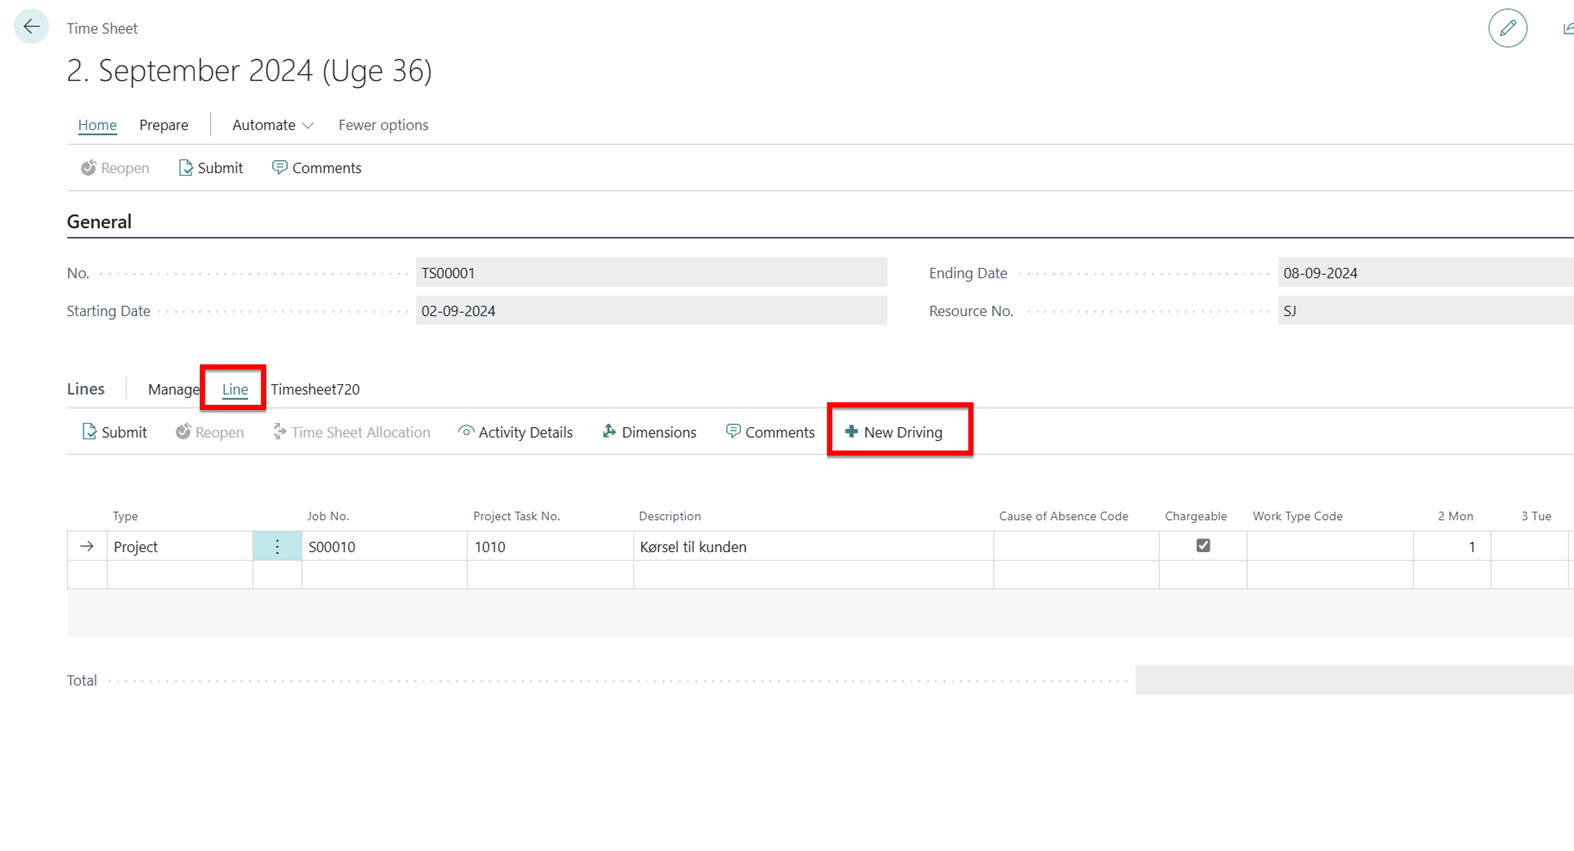Click the 2 Mon column header

(x=1455, y=516)
